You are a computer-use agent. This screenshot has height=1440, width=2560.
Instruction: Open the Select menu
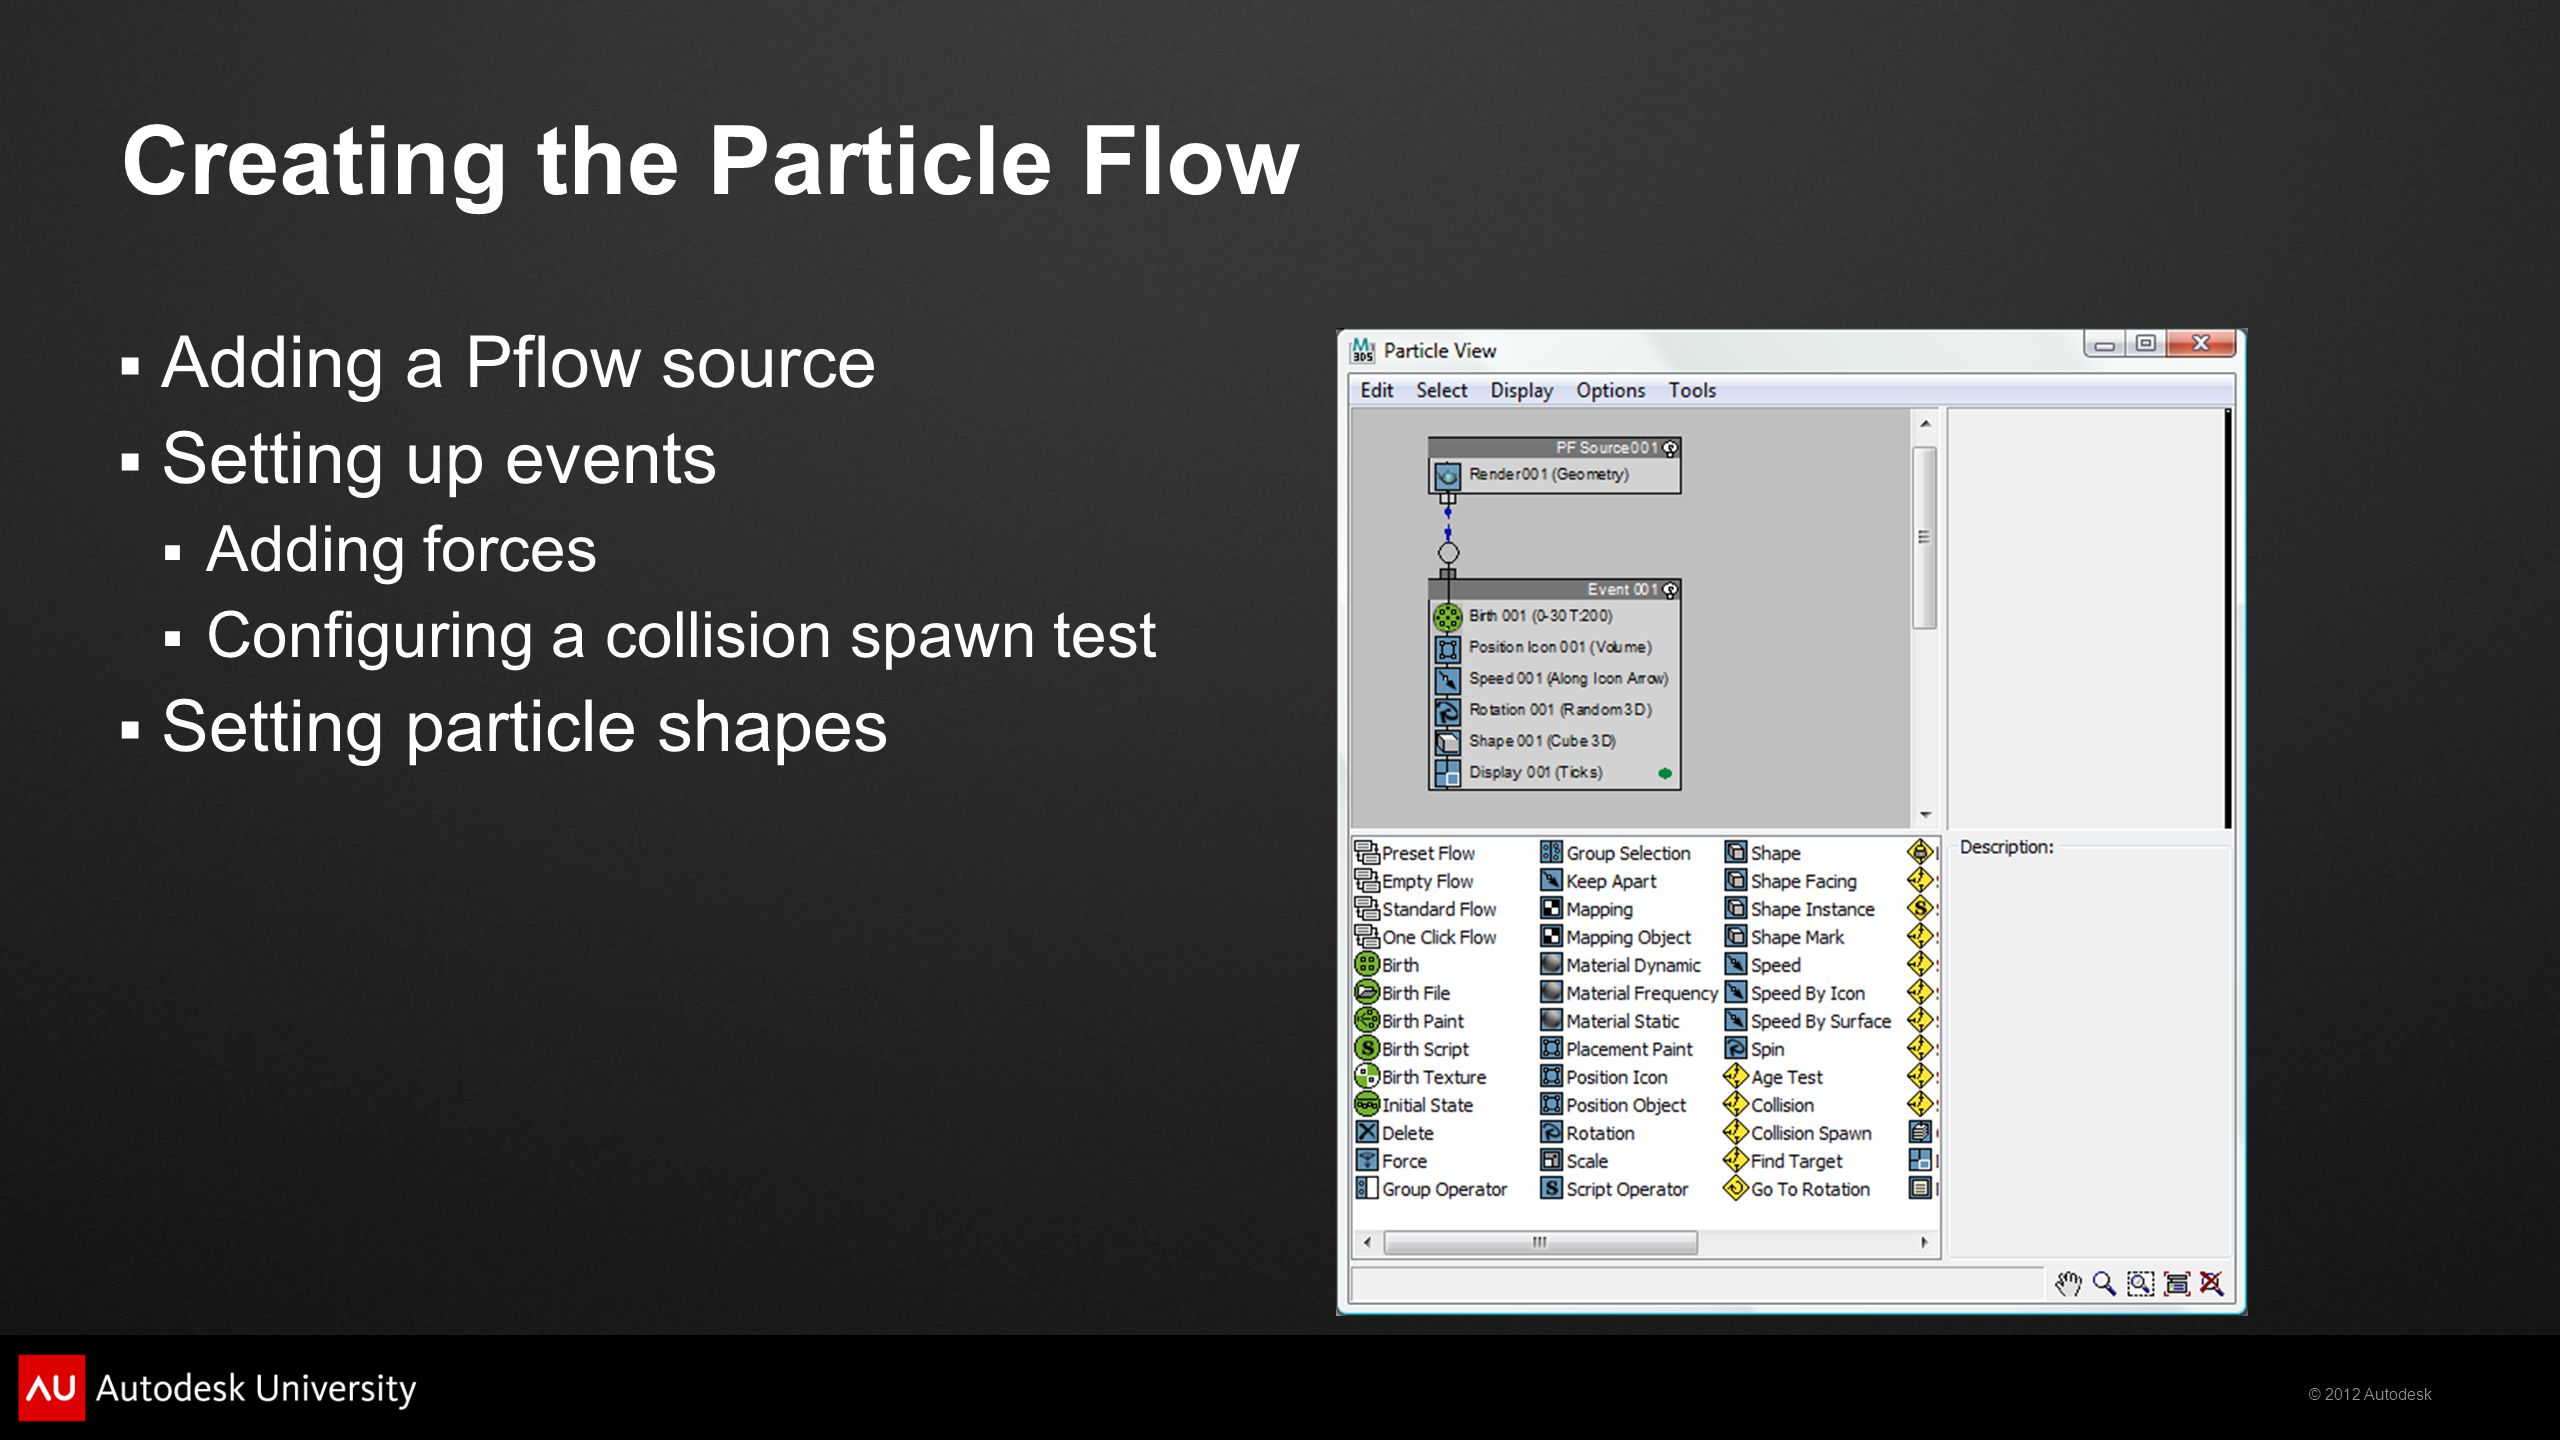(x=1441, y=390)
